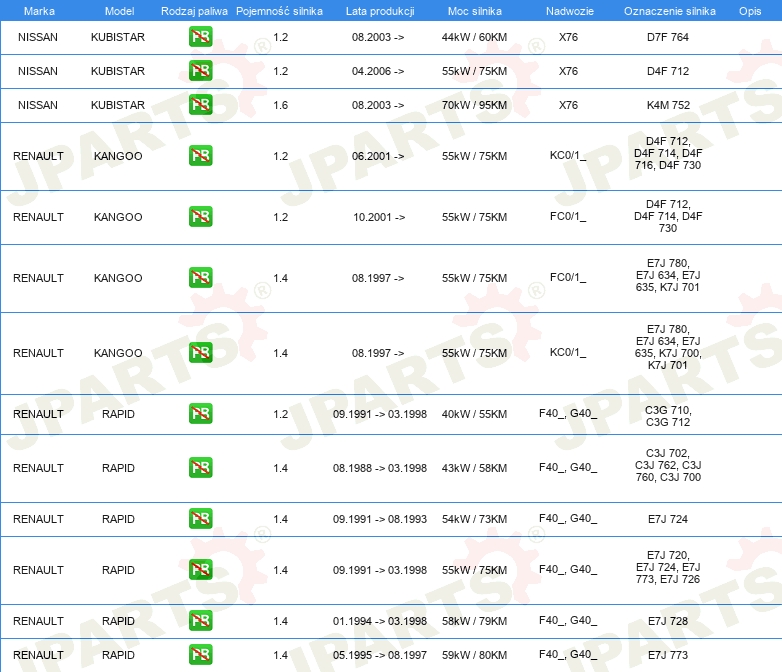The width and height of the screenshot is (782, 672).
Task: Click engine codes C3G 710, C3G 712
Action: pyautogui.click(x=668, y=416)
